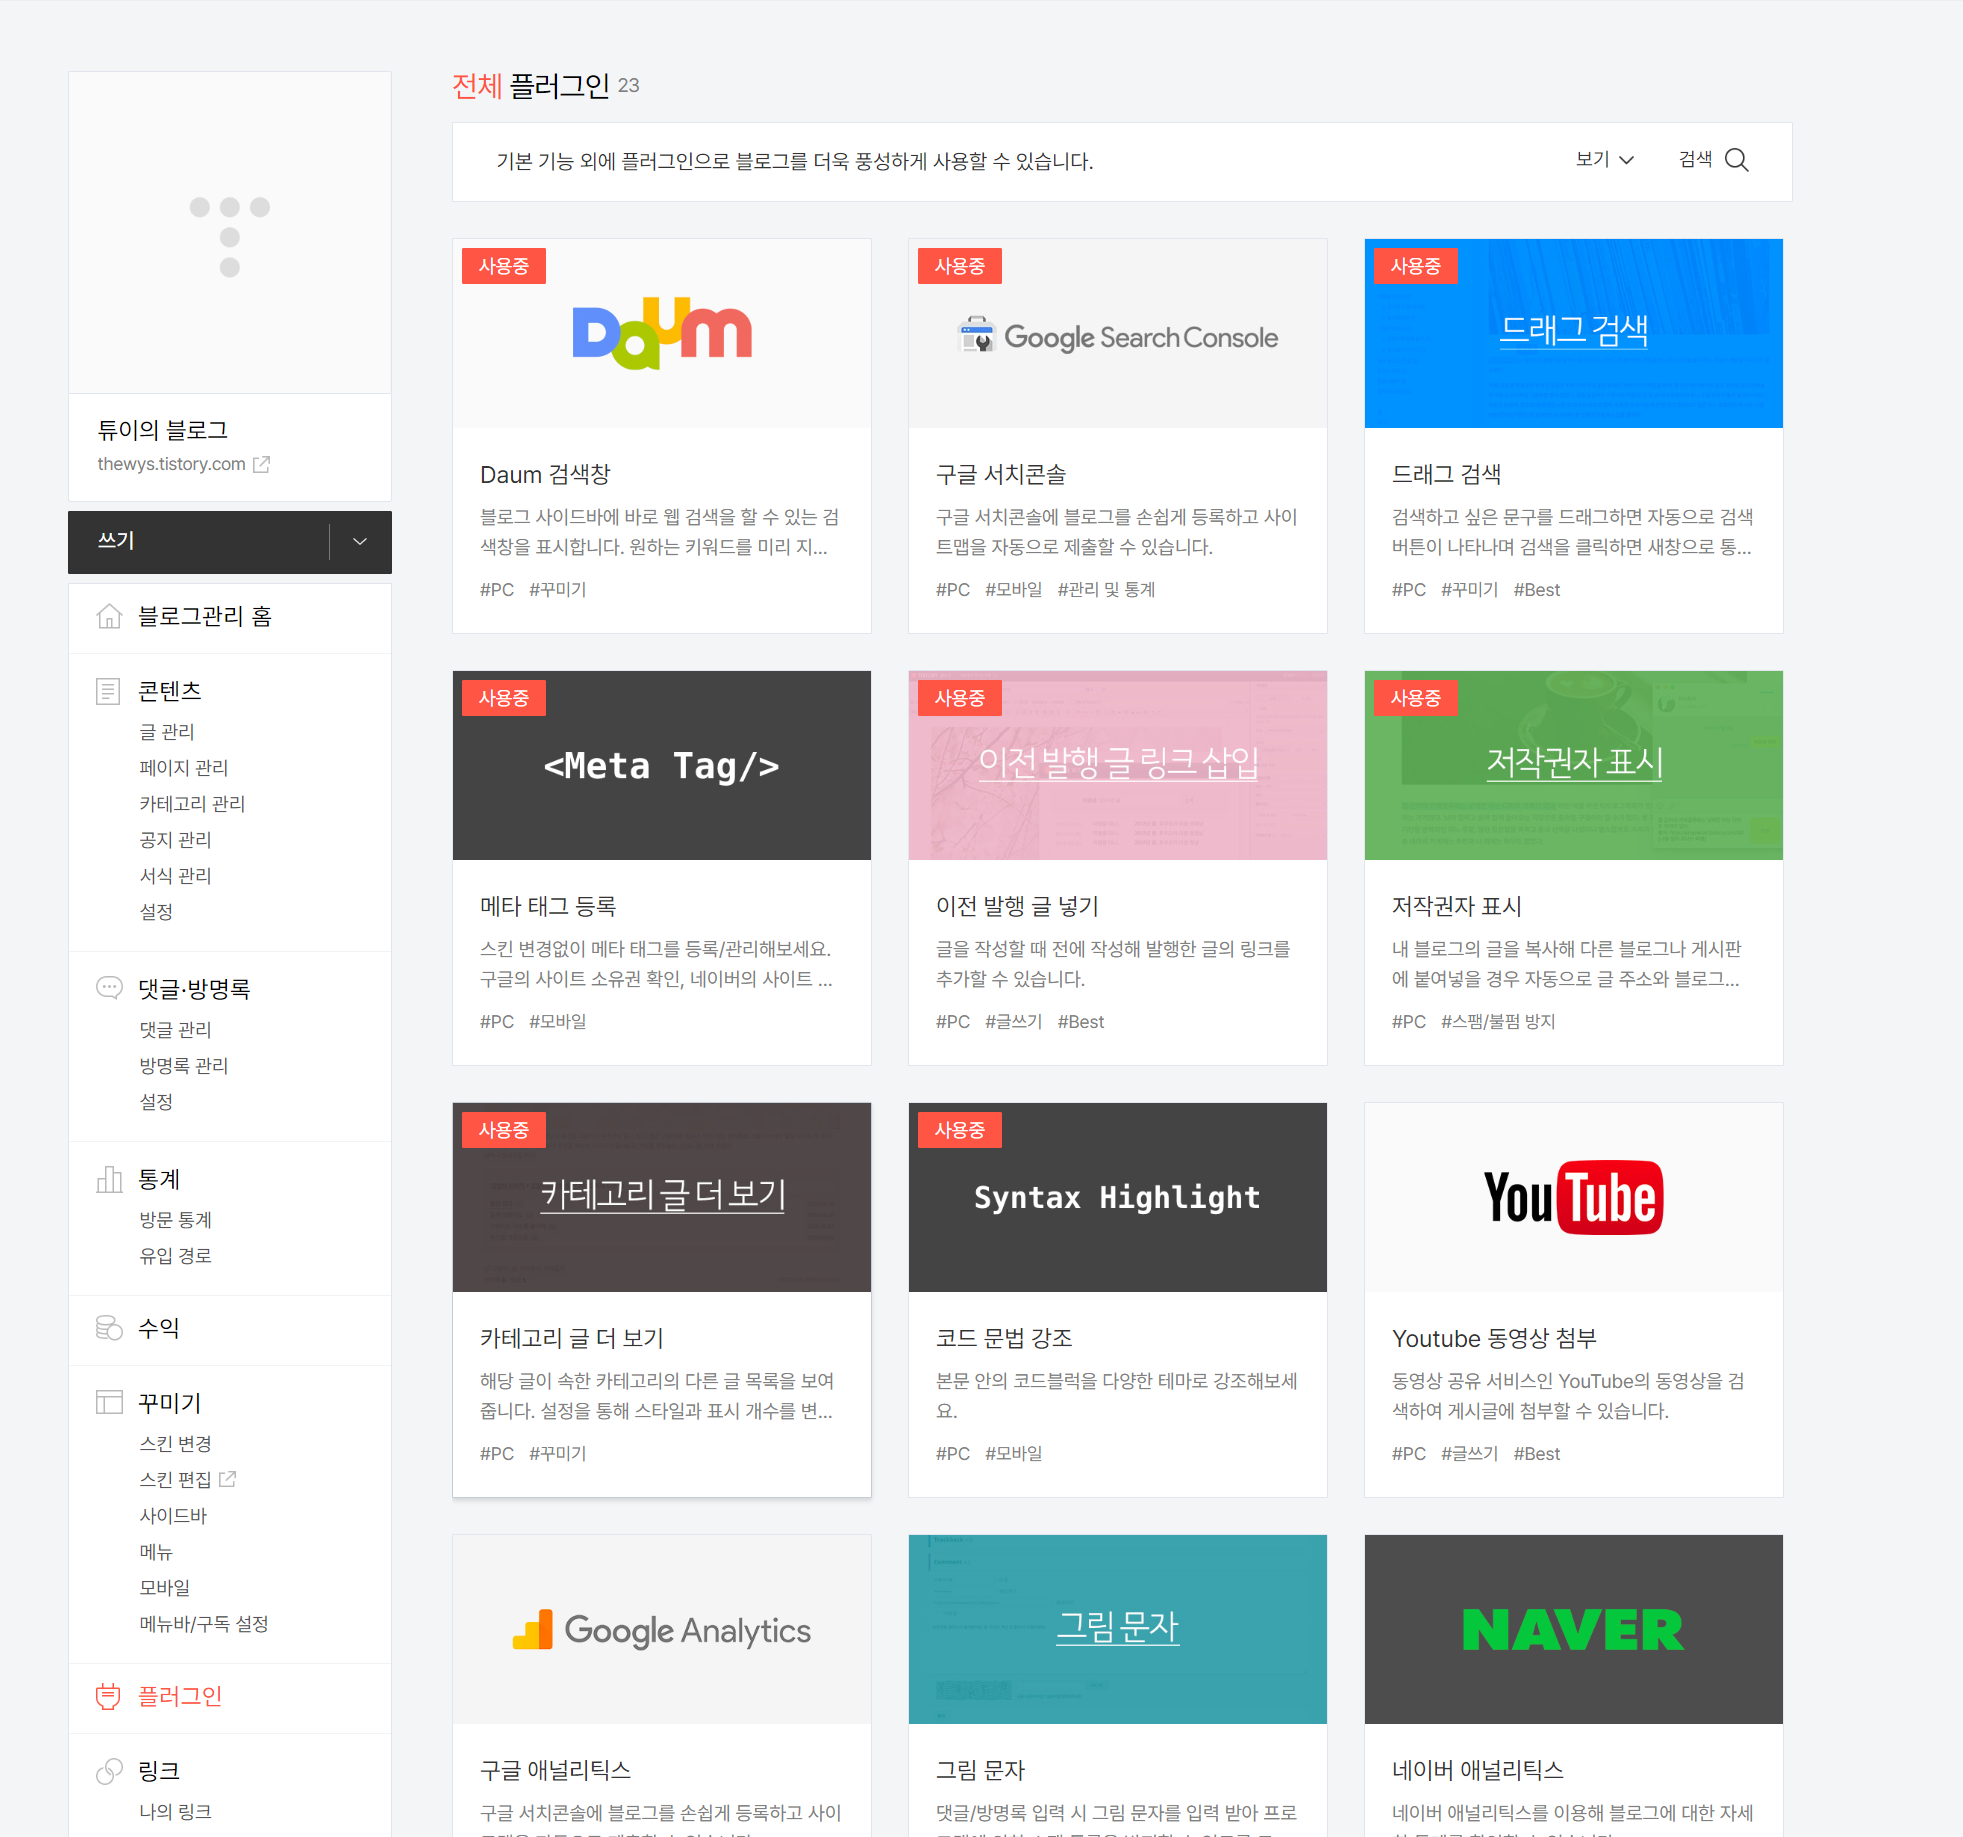Open 방명록 관리 menu item
1963x1837 pixels.
(x=184, y=1066)
